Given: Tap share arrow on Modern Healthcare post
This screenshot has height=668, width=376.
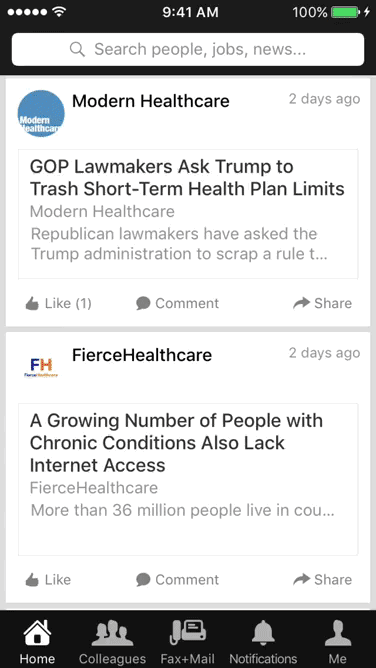Looking at the screenshot, I should click(301, 303).
